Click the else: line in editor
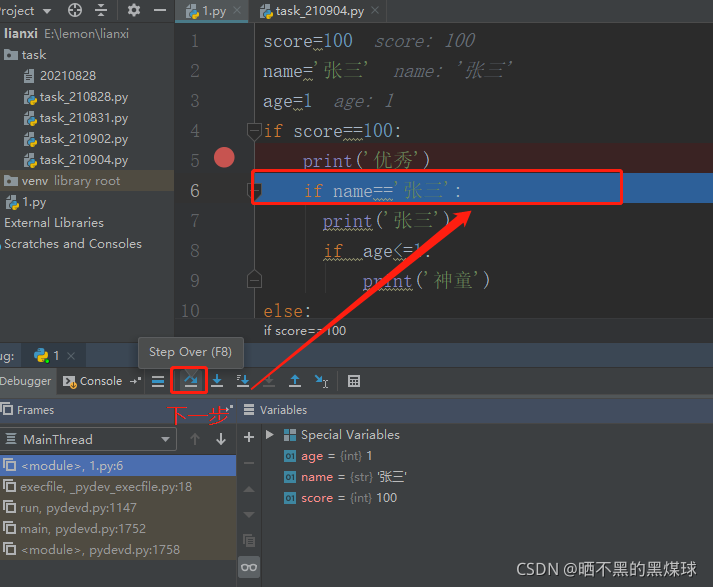Screen dimensions: 713x587 (287, 311)
